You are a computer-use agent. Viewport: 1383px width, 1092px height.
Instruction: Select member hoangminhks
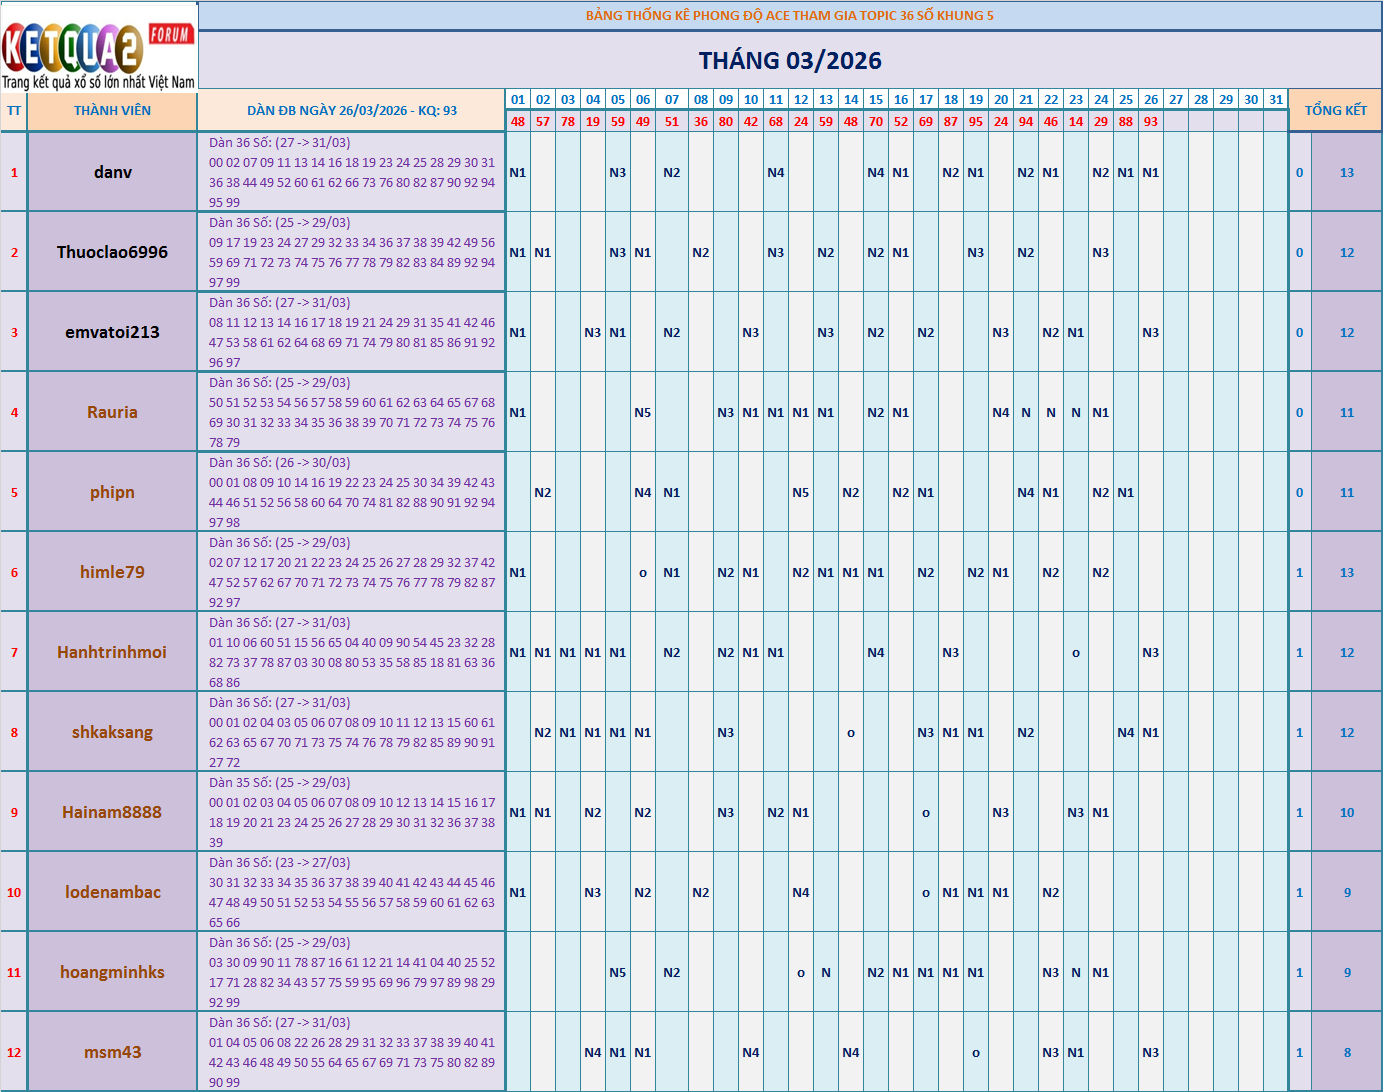(112, 972)
